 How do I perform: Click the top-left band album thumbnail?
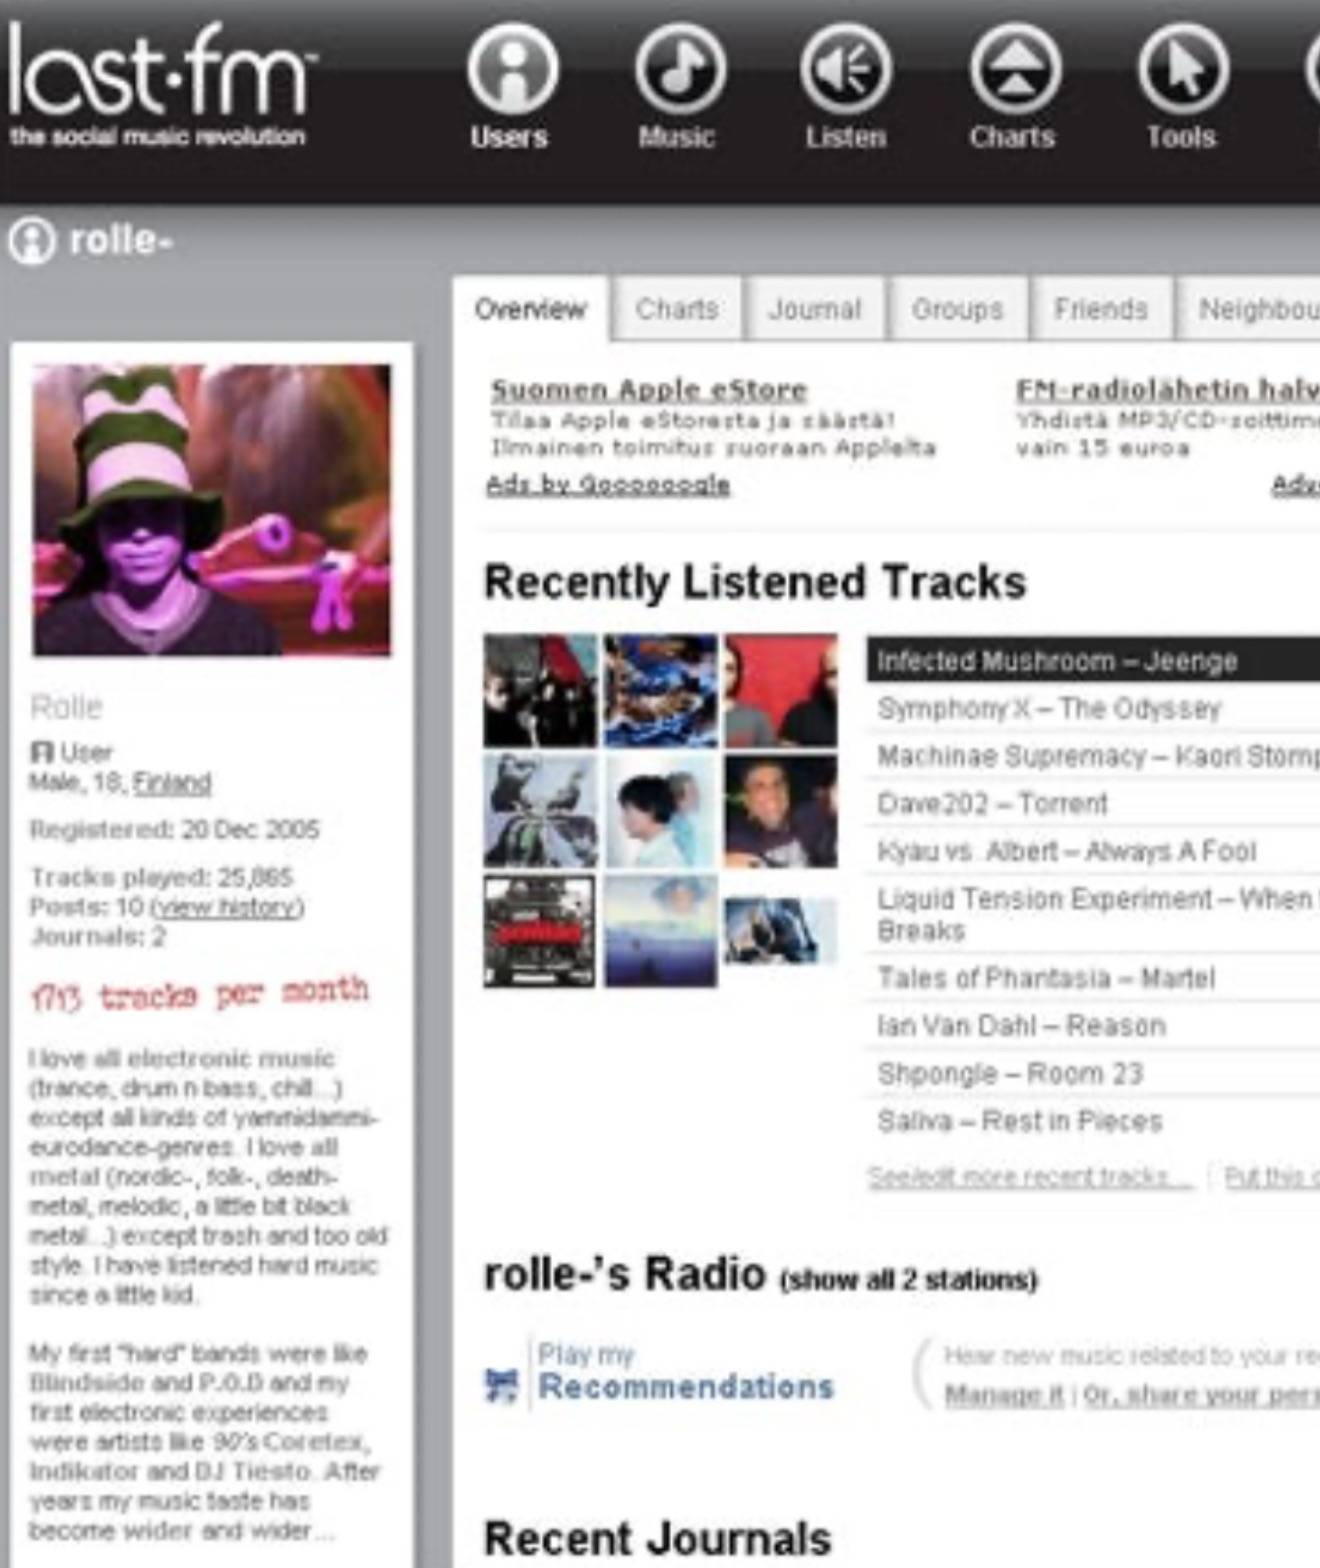540,691
